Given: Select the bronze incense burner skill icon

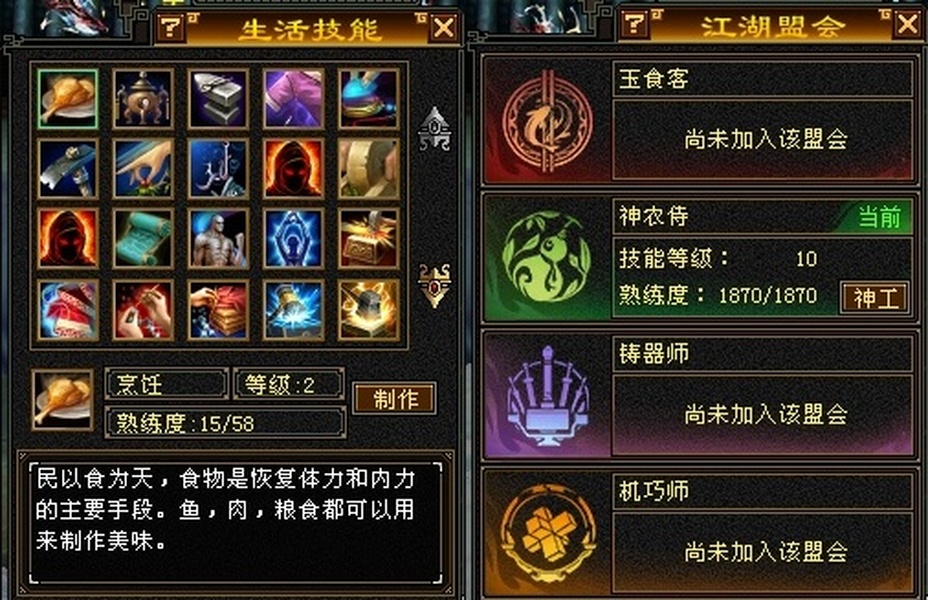Looking at the screenshot, I should click(143, 99).
